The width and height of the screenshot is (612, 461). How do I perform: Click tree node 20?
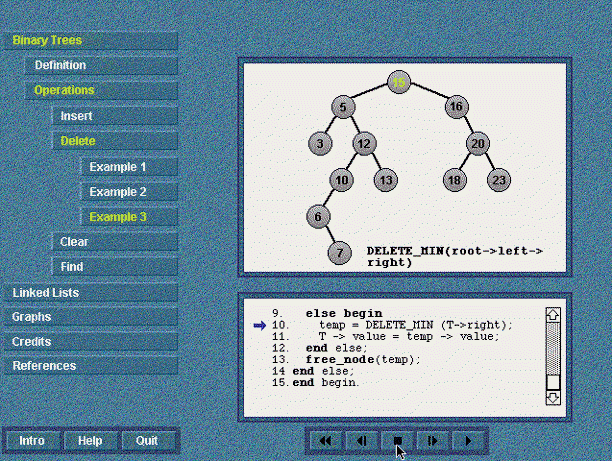478,144
